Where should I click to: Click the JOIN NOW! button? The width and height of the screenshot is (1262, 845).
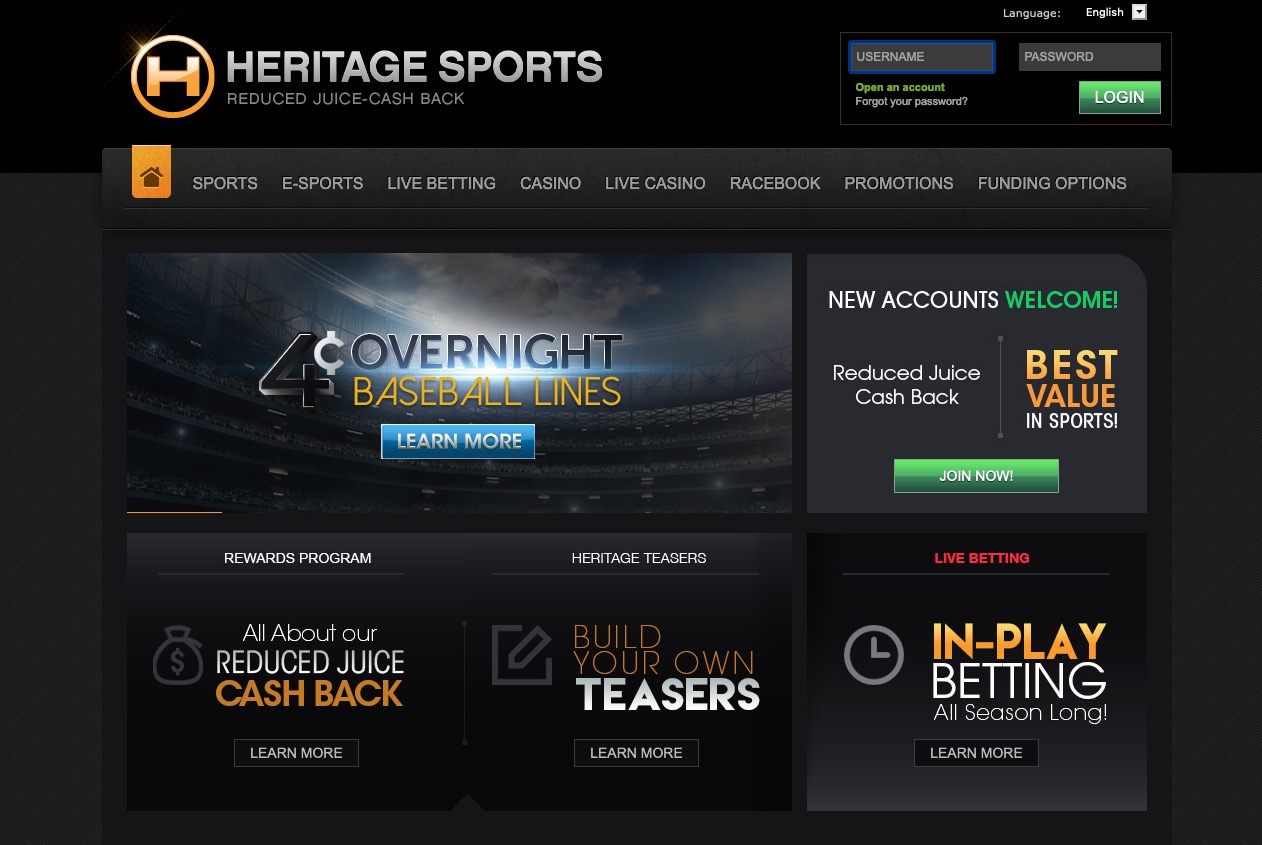coord(976,476)
